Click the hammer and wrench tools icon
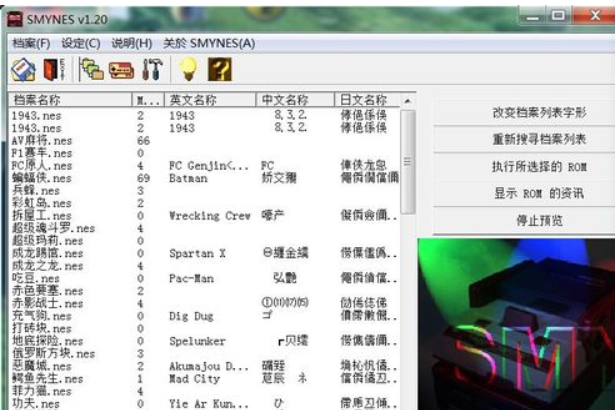 [152, 70]
